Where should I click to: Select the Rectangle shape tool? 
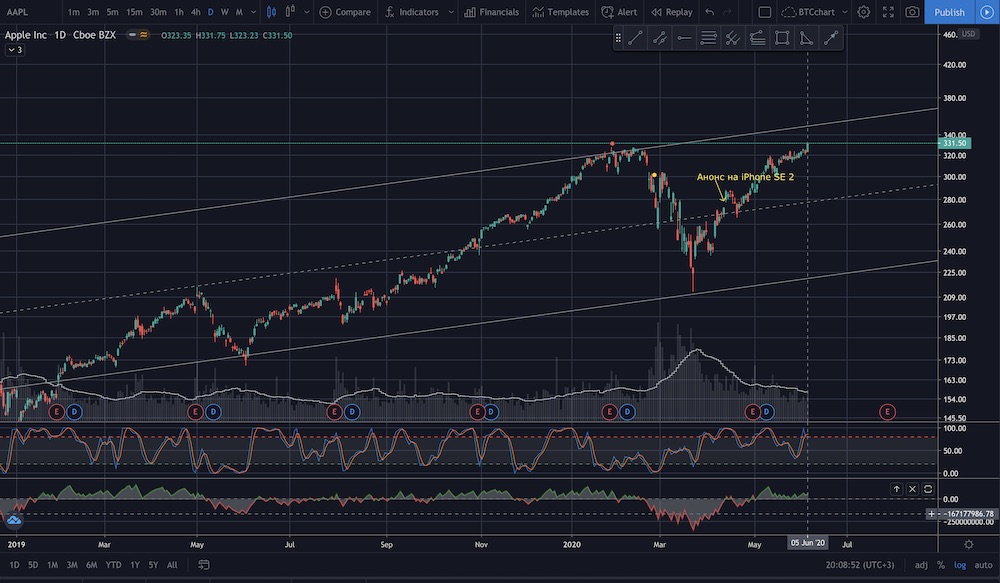[781, 38]
